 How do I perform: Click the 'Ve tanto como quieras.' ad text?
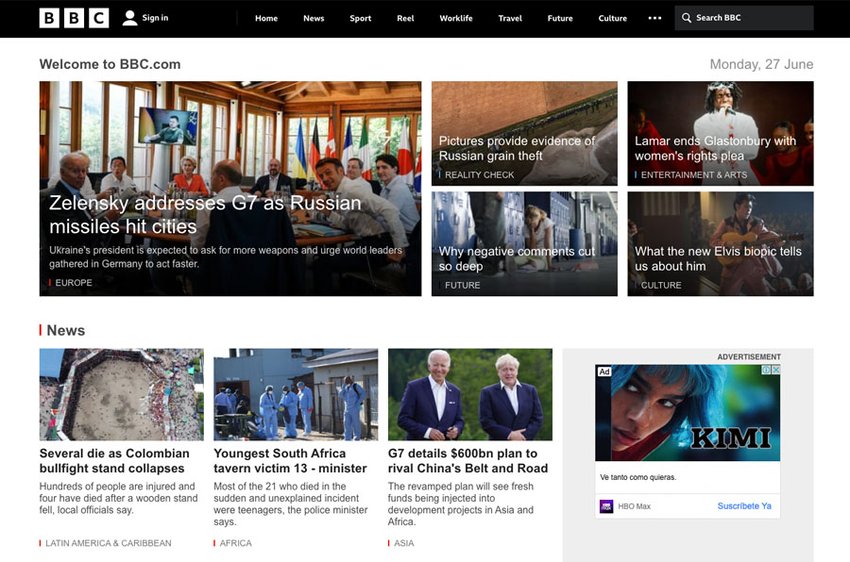(638, 477)
